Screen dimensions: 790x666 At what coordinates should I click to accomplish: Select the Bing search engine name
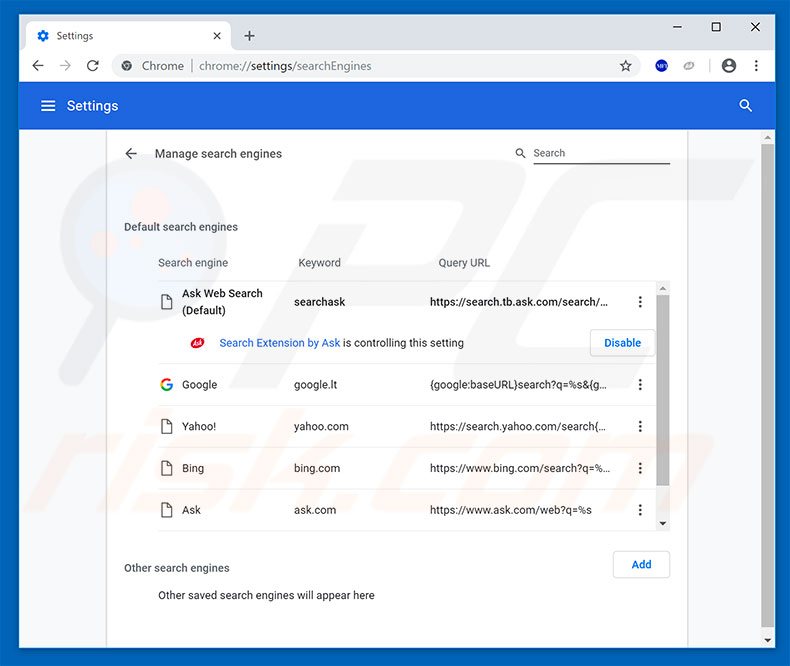(193, 468)
